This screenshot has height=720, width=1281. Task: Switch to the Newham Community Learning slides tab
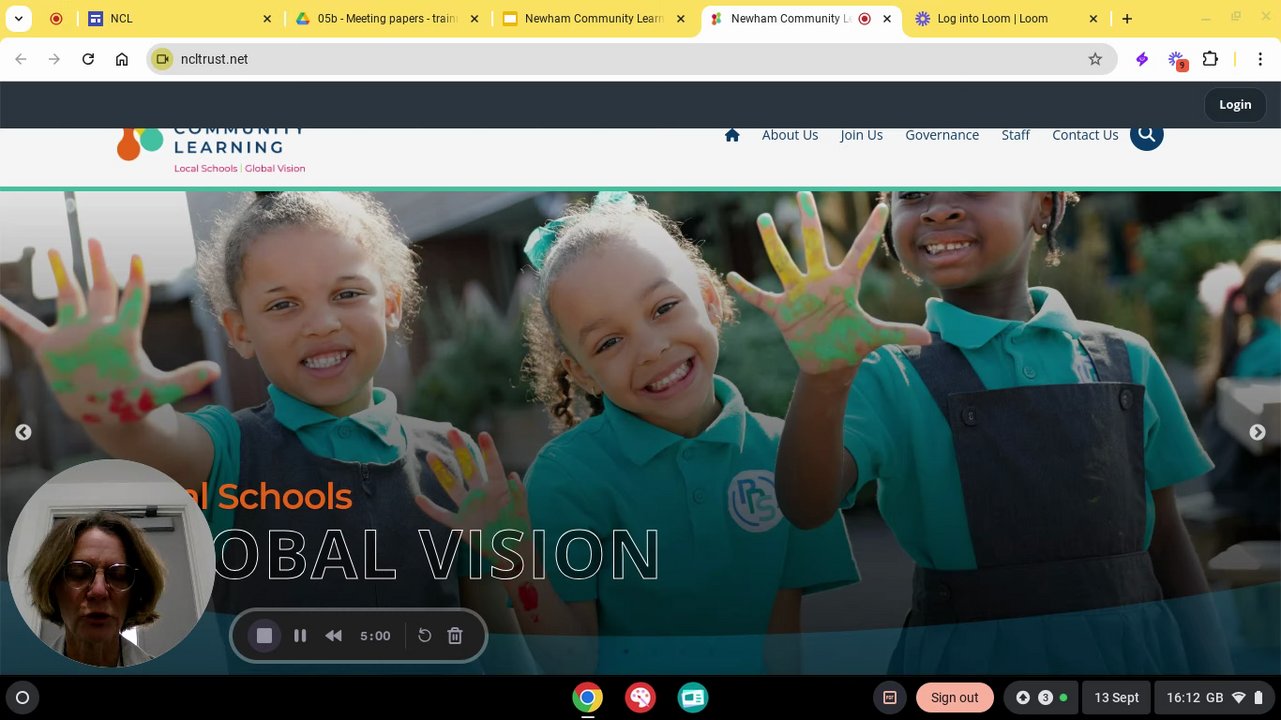[594, 18]
